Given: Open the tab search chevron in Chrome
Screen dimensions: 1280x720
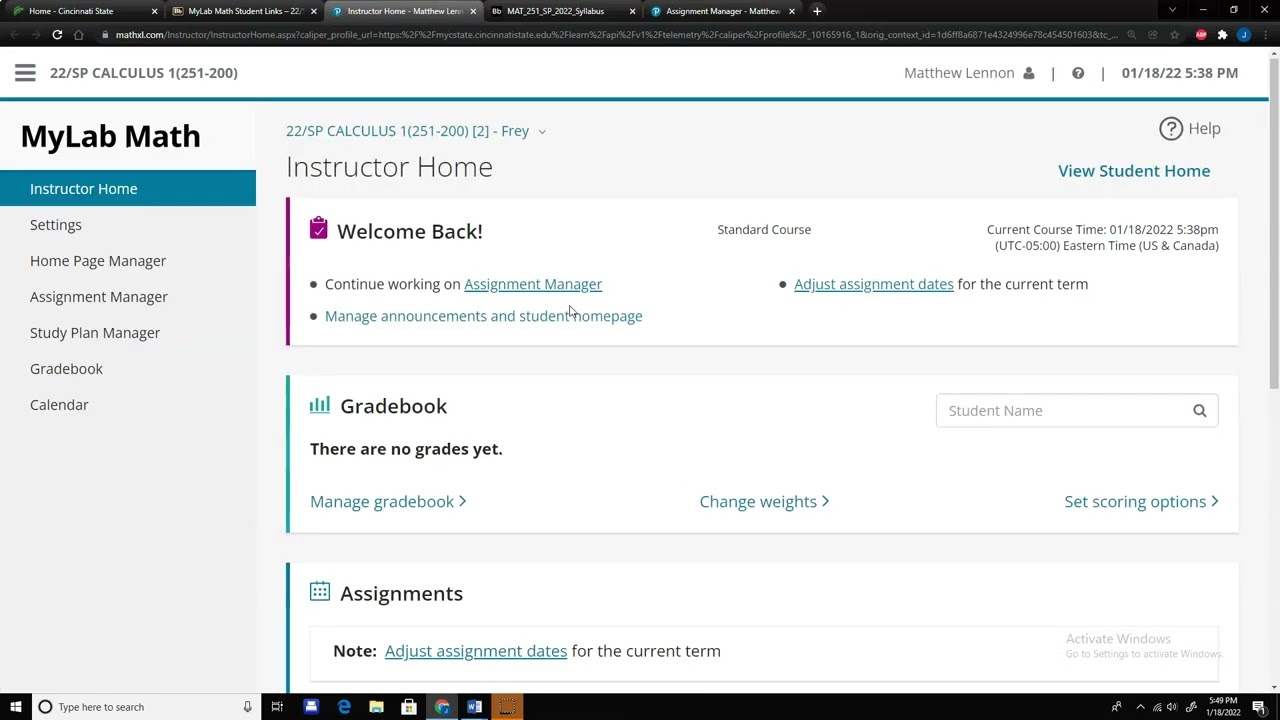Looking at the screenshot, I should 1173,10.
